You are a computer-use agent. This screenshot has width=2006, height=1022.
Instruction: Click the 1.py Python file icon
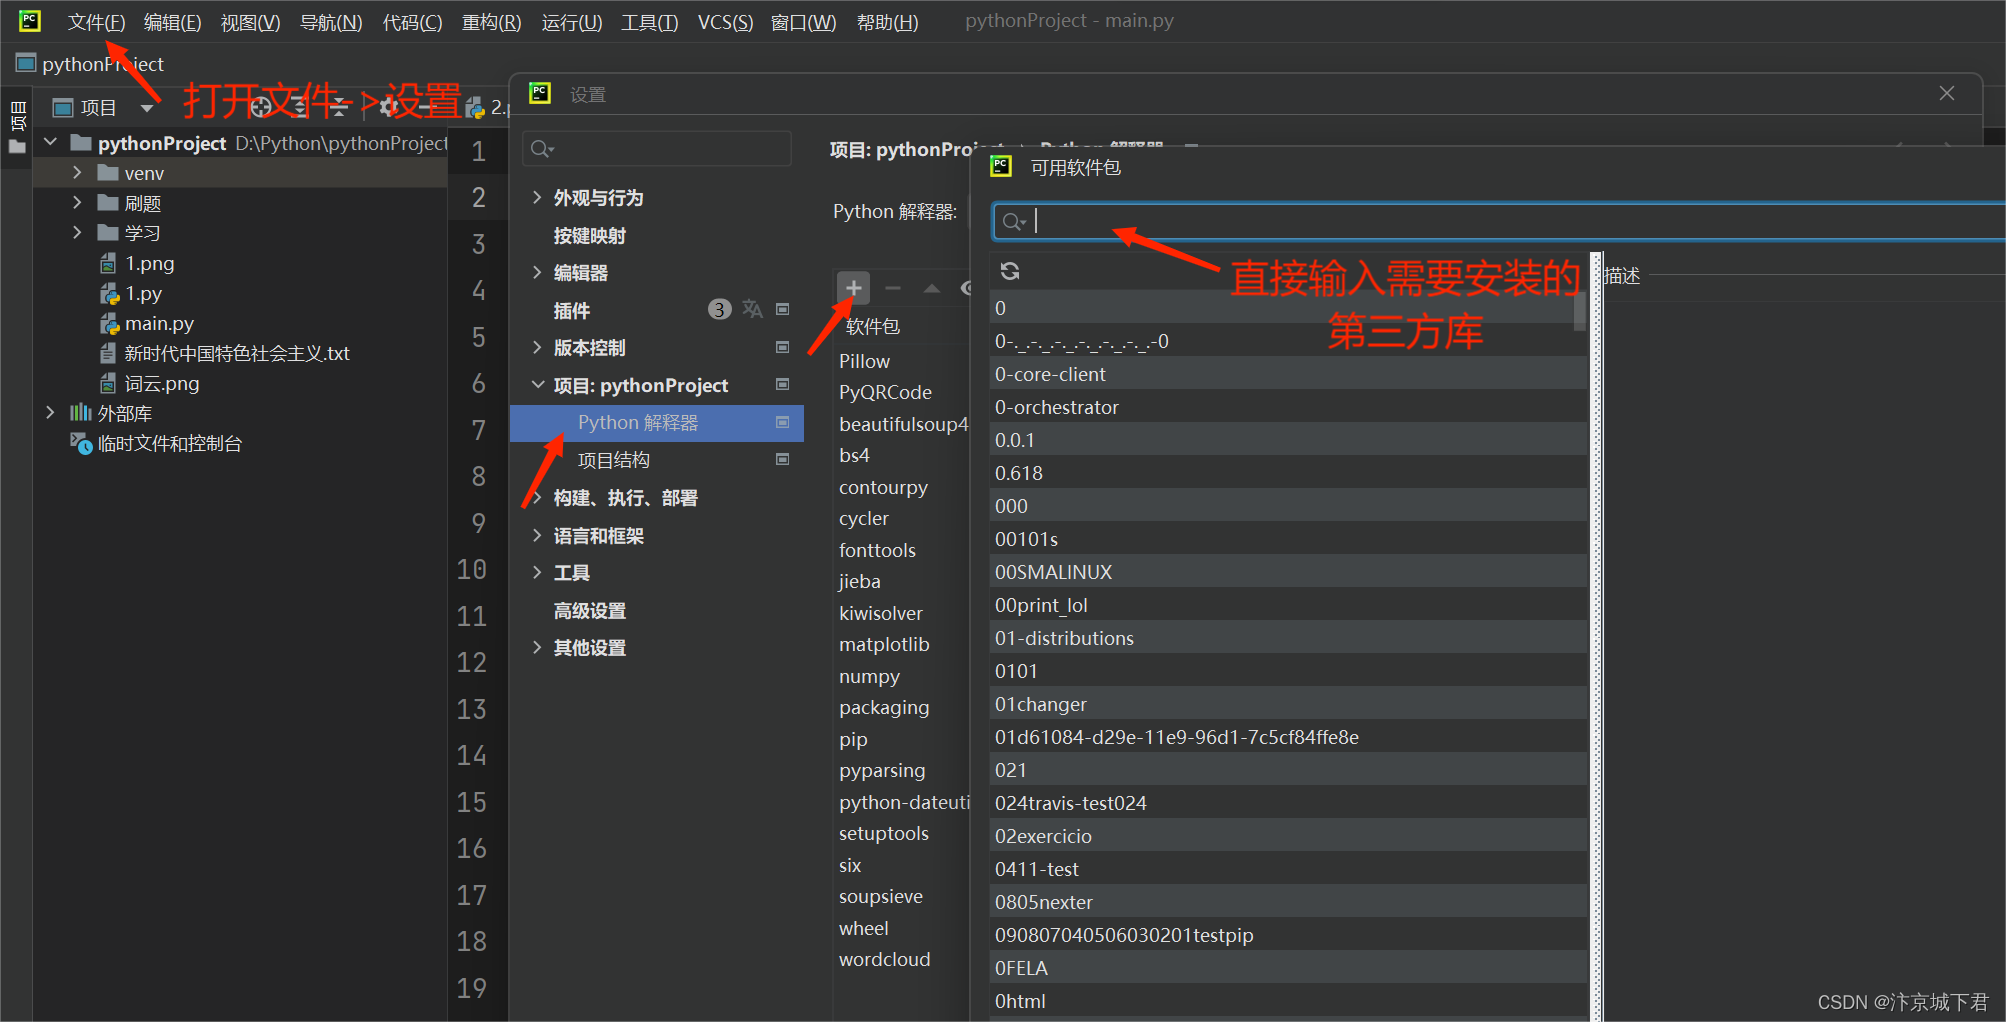click(x=109, y=294)
